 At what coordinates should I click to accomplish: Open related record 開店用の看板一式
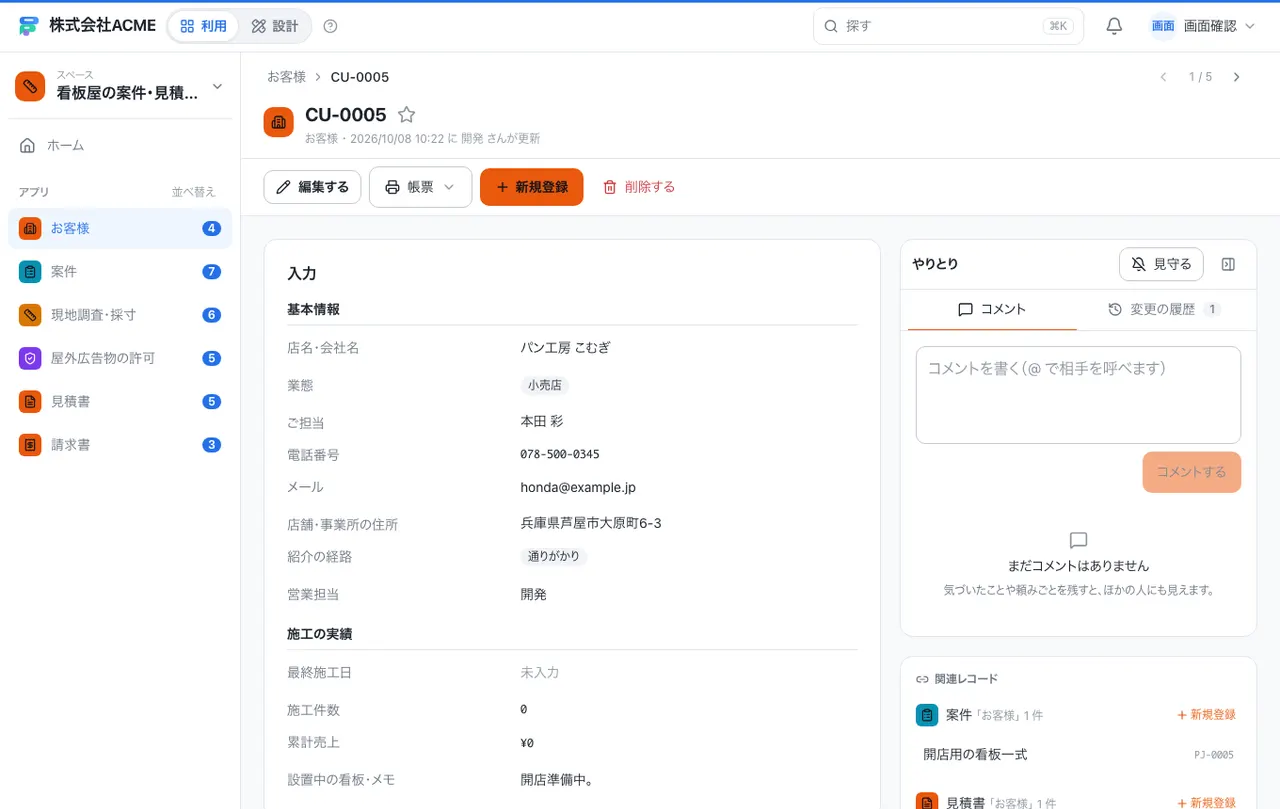1078,755
